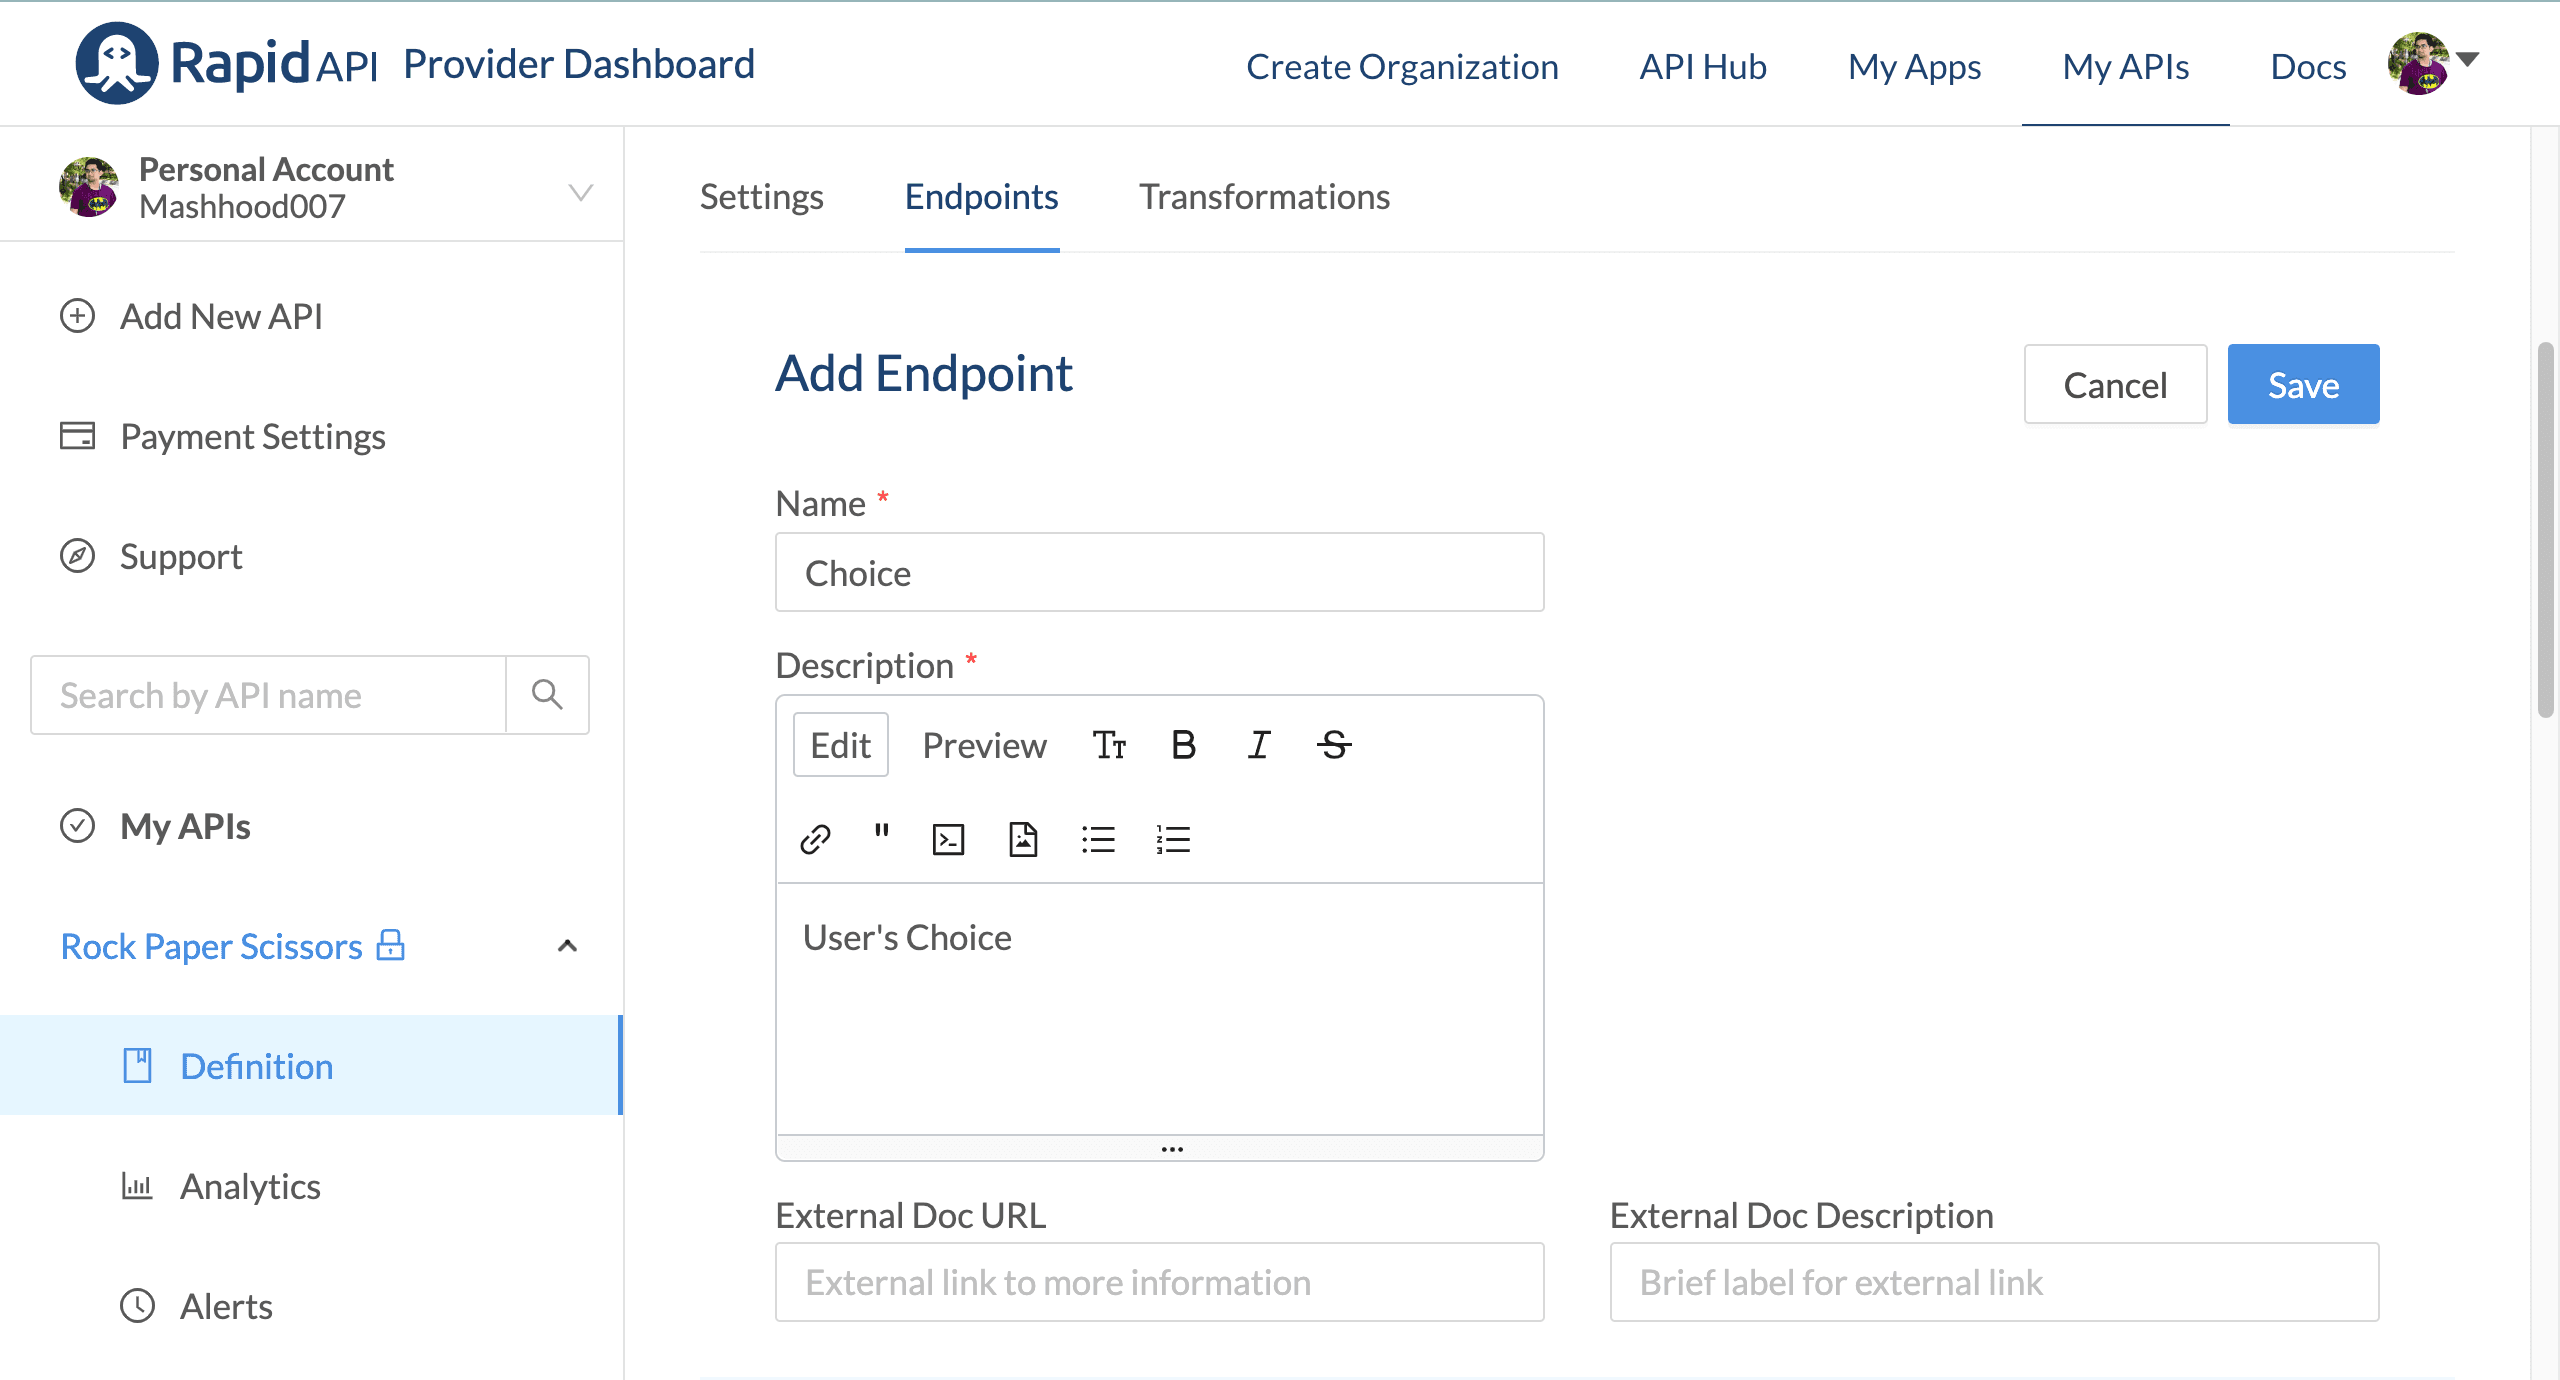Click the My APIs sidebar heading
Viewport: 2560px width, 1380px height.
[185, 827]
